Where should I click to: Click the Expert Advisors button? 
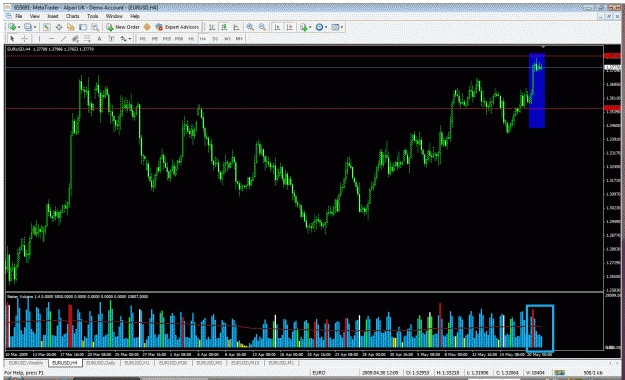[177, 27]
